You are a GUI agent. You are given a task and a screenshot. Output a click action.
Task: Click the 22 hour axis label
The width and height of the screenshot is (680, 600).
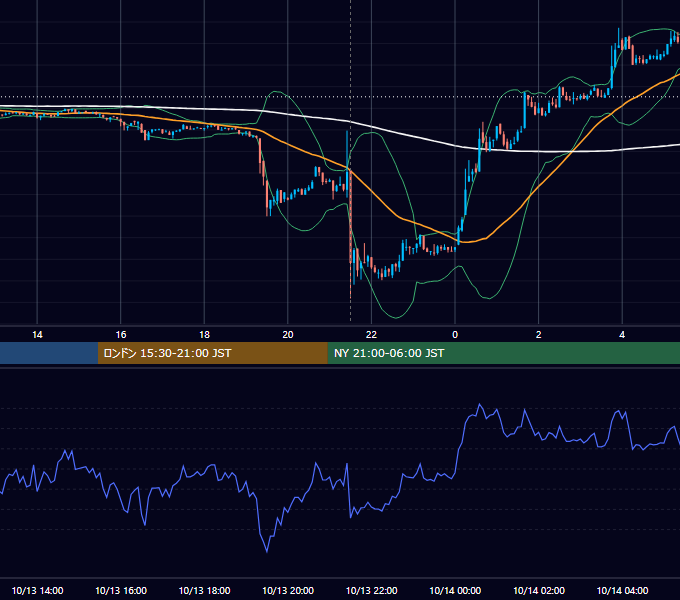371,335
